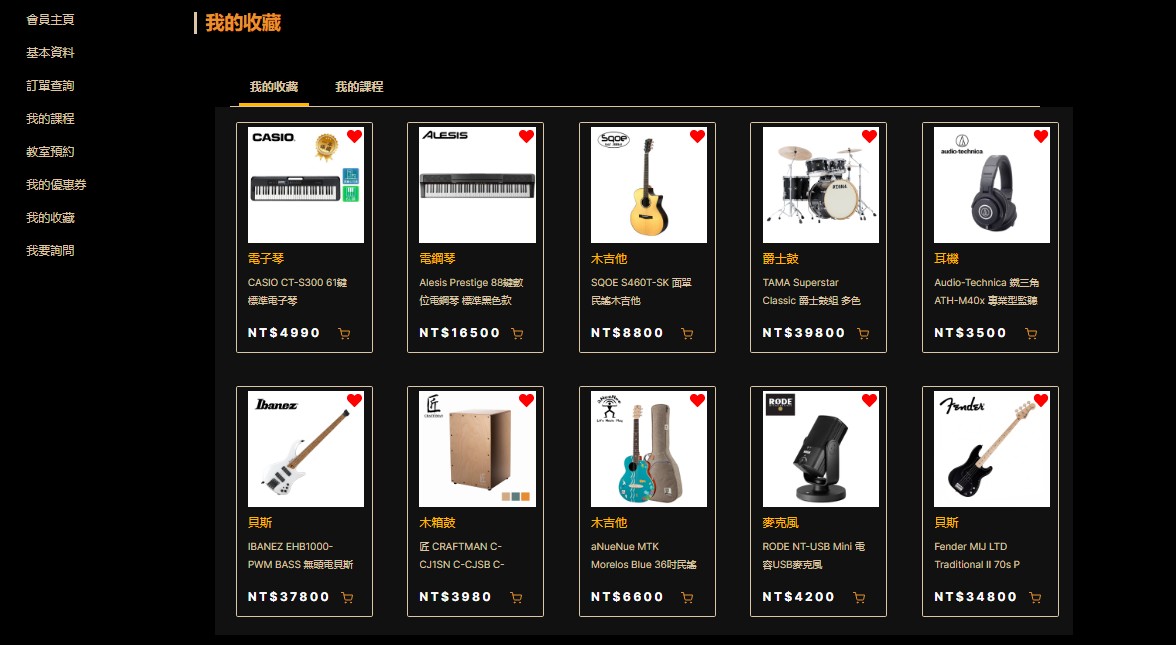The height and width of the screenshot is (645, 1176).
Task: Unfavorite the aNueNue MTK guitar
Action: tap(698, 400)
